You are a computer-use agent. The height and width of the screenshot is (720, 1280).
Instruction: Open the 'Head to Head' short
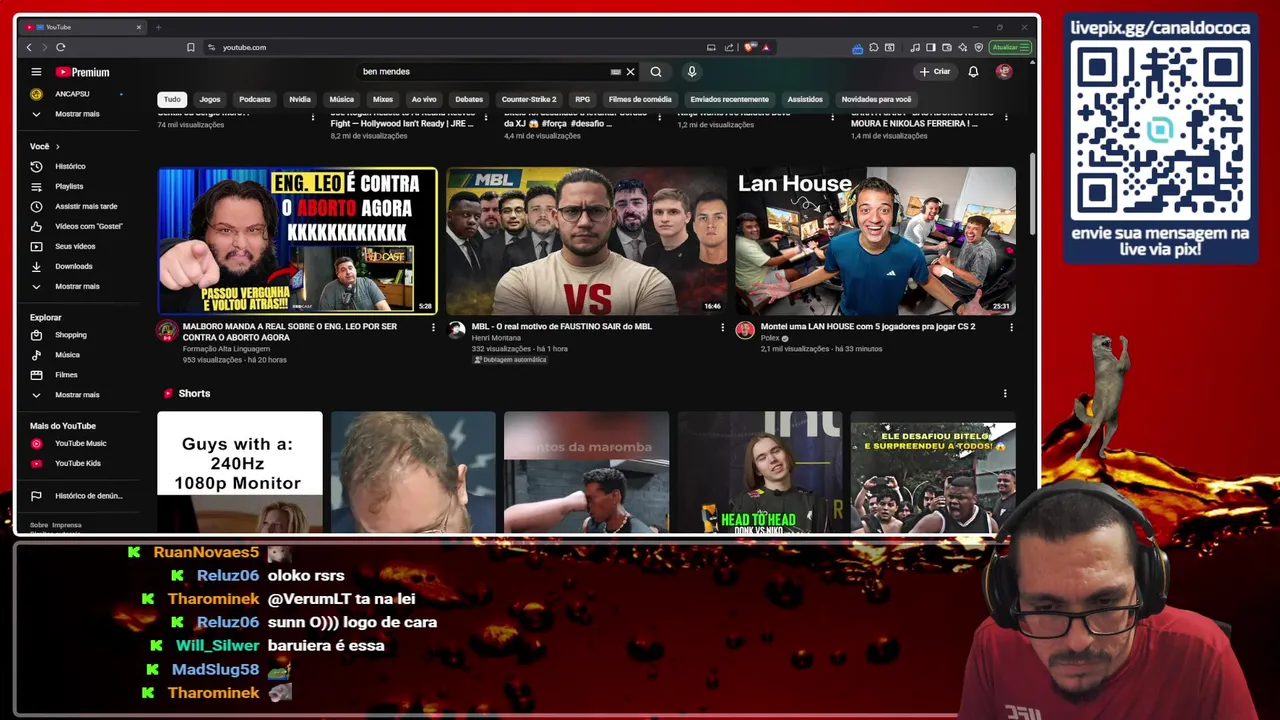(x=760, y=472)
